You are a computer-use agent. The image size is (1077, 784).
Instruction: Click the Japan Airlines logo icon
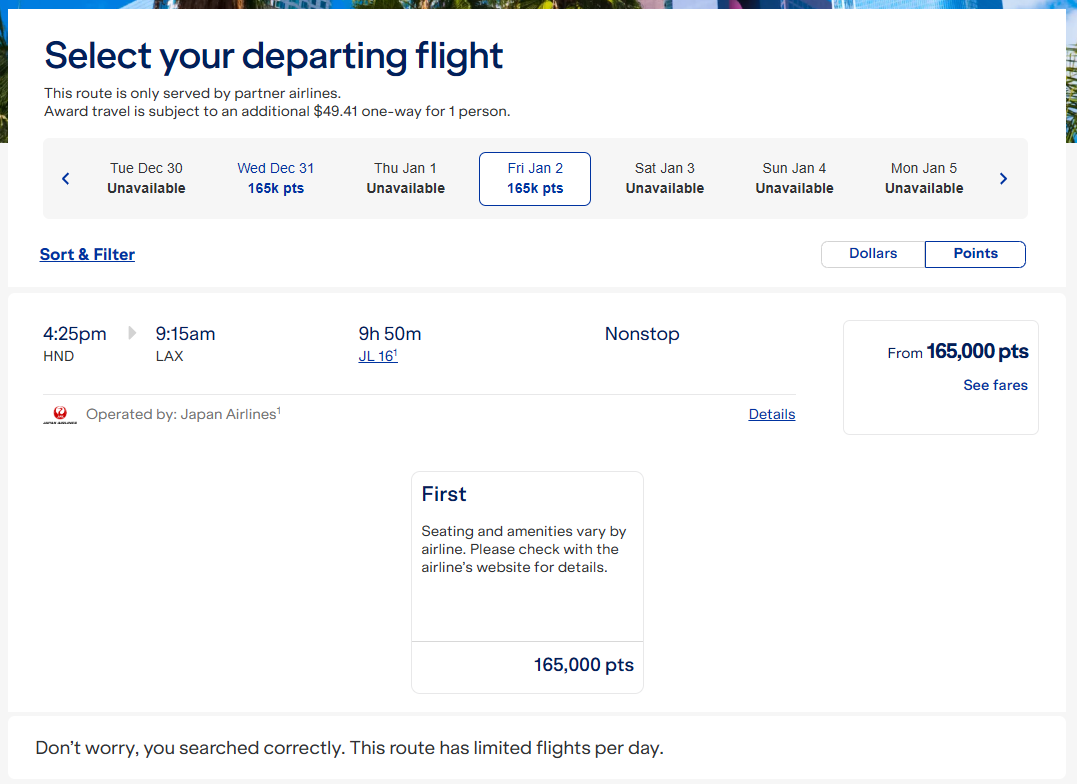[x=60, y=414]
